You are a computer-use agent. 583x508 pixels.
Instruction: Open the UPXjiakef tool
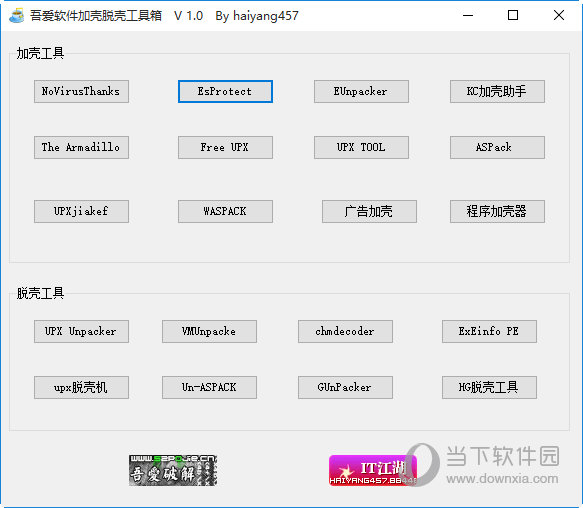pos(81,212)
